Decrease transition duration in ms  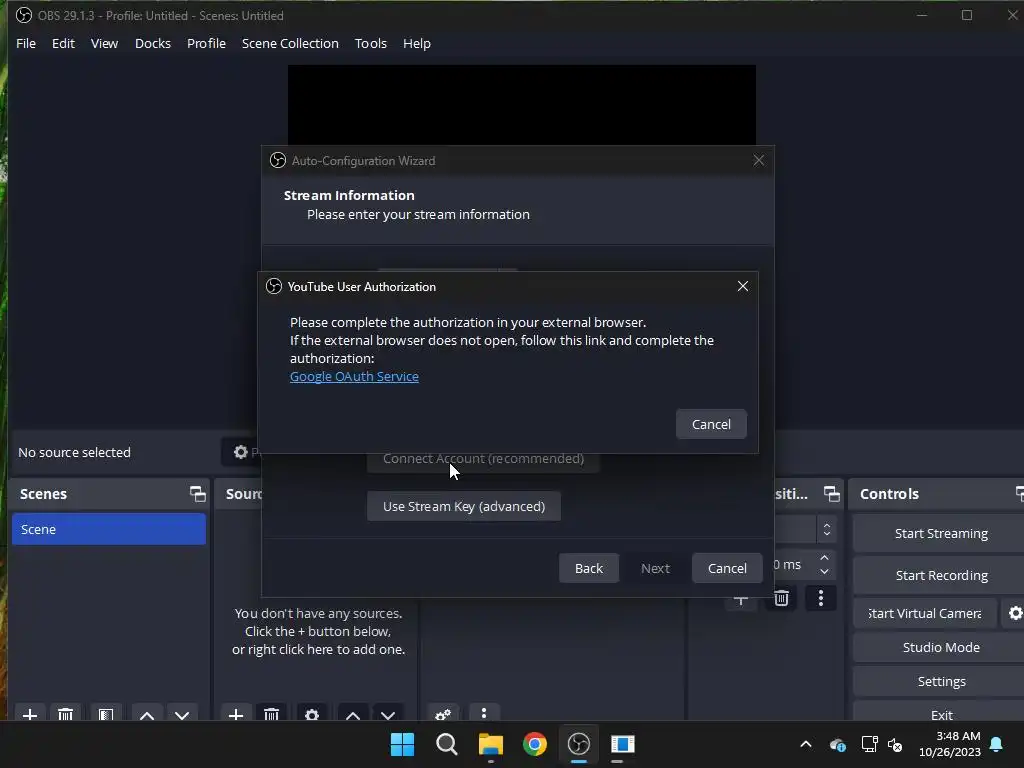tap(824, 571)
